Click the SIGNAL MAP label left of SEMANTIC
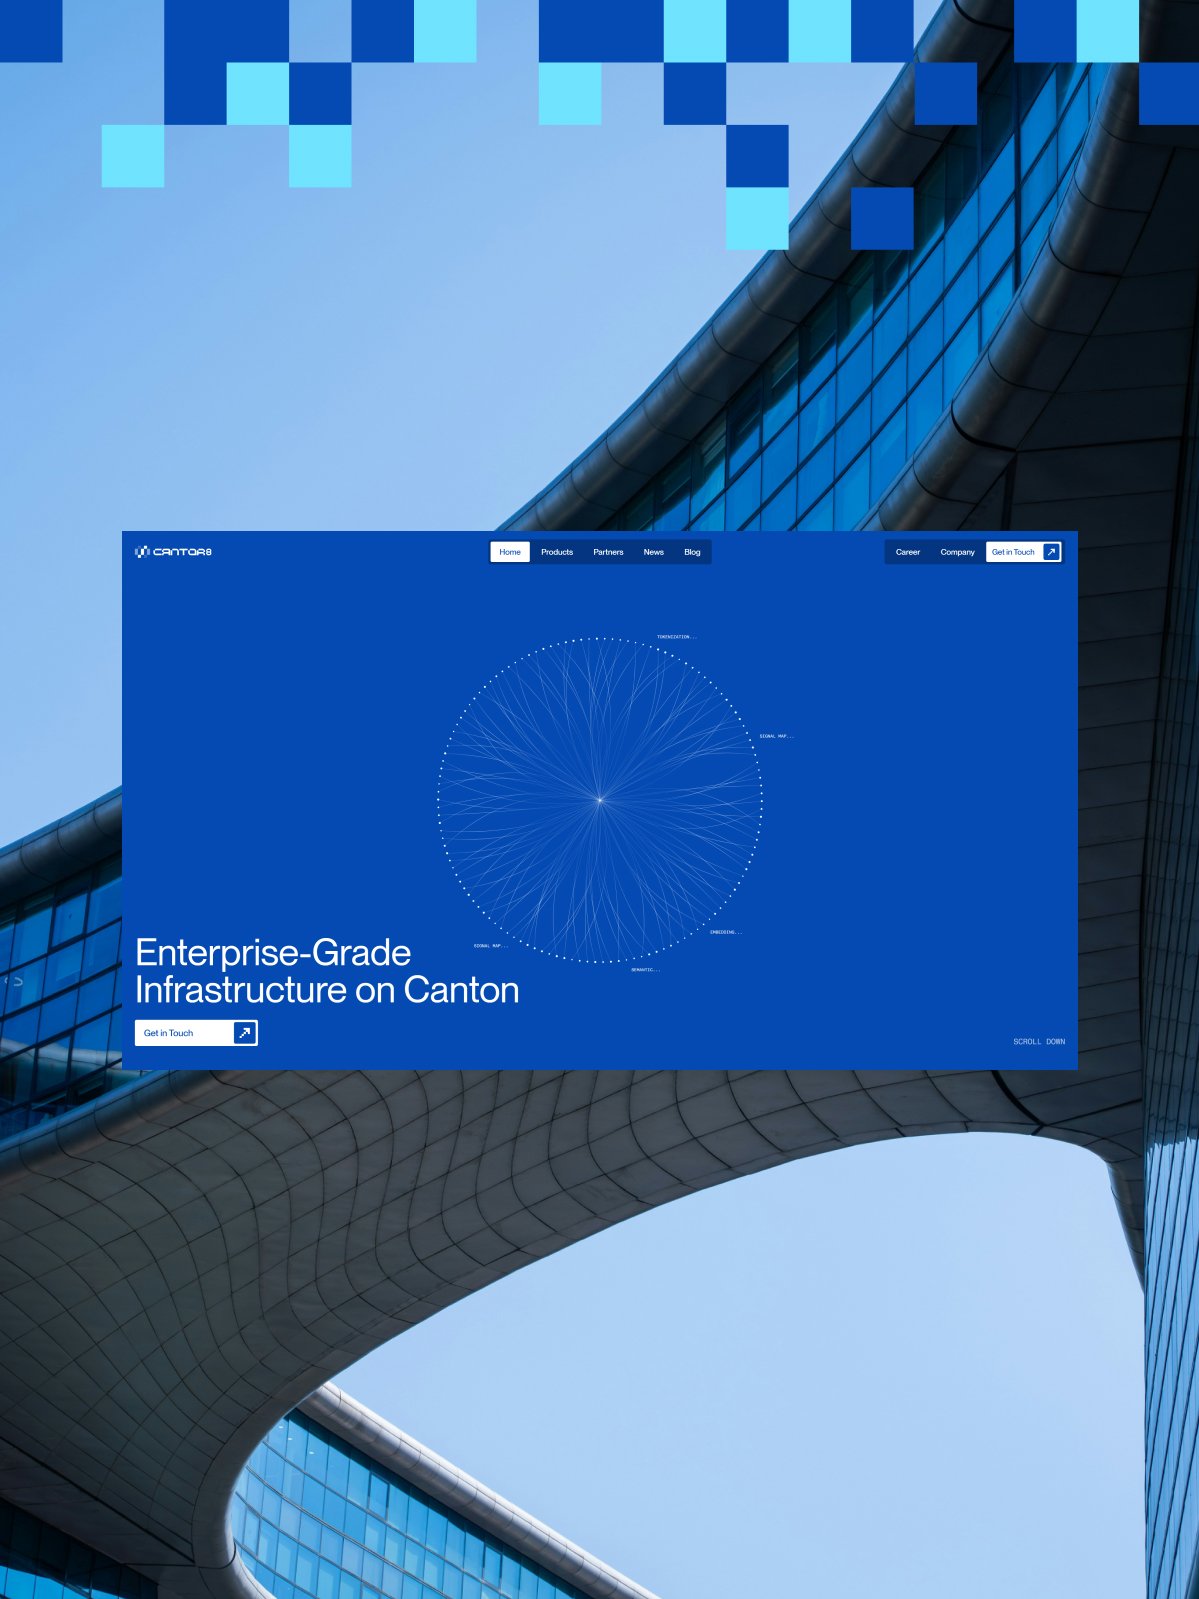The height and width of the screenshot is (1599, 1199). coord(491,946)
